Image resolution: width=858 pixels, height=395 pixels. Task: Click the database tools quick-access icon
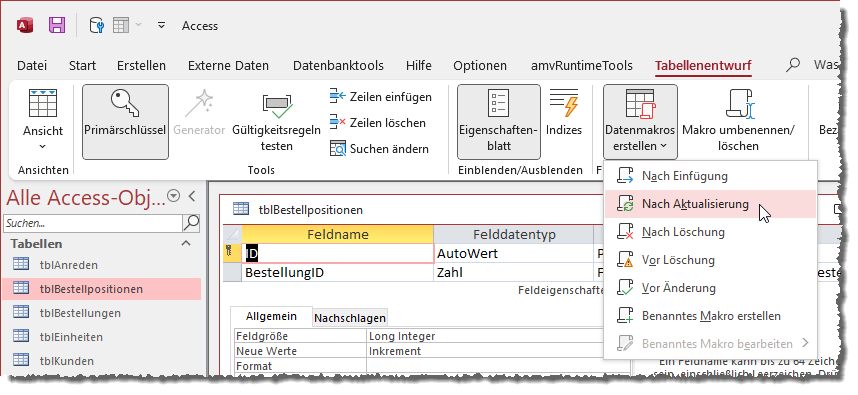96,25
